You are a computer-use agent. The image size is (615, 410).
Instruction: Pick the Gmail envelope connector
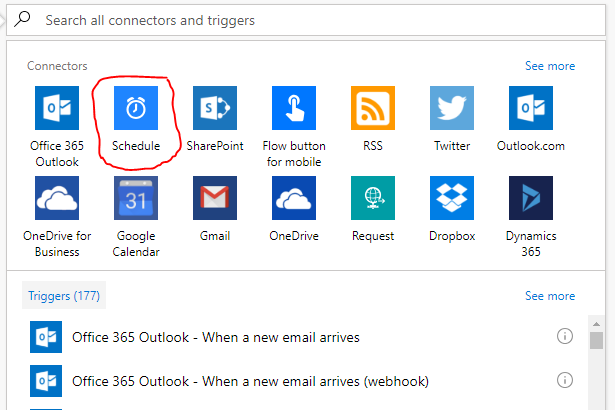tap(215, 198)
